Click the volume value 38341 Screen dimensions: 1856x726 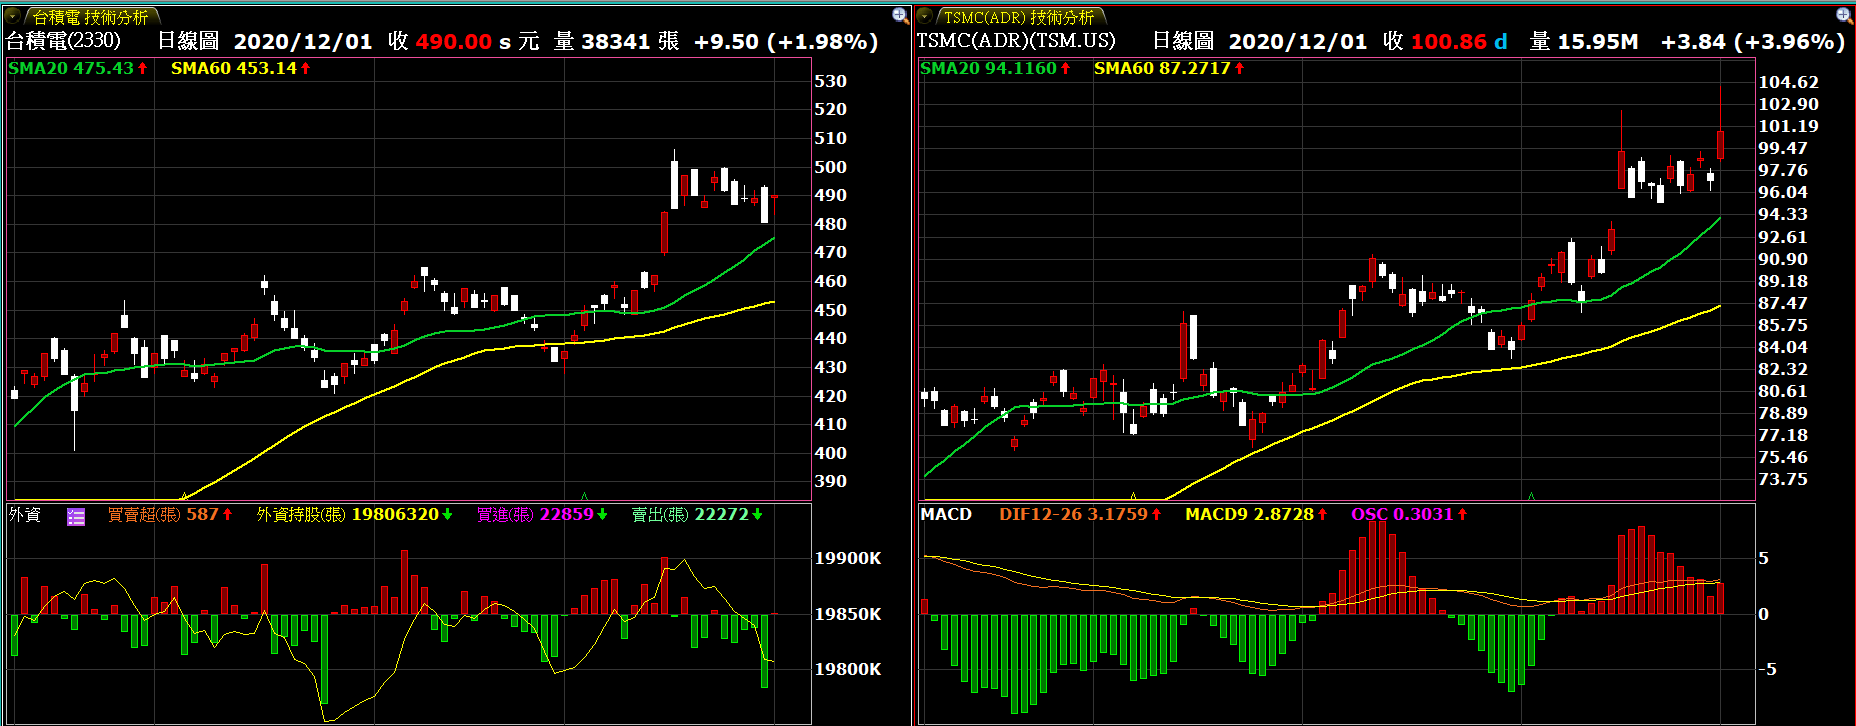click(x=616, y=42)
